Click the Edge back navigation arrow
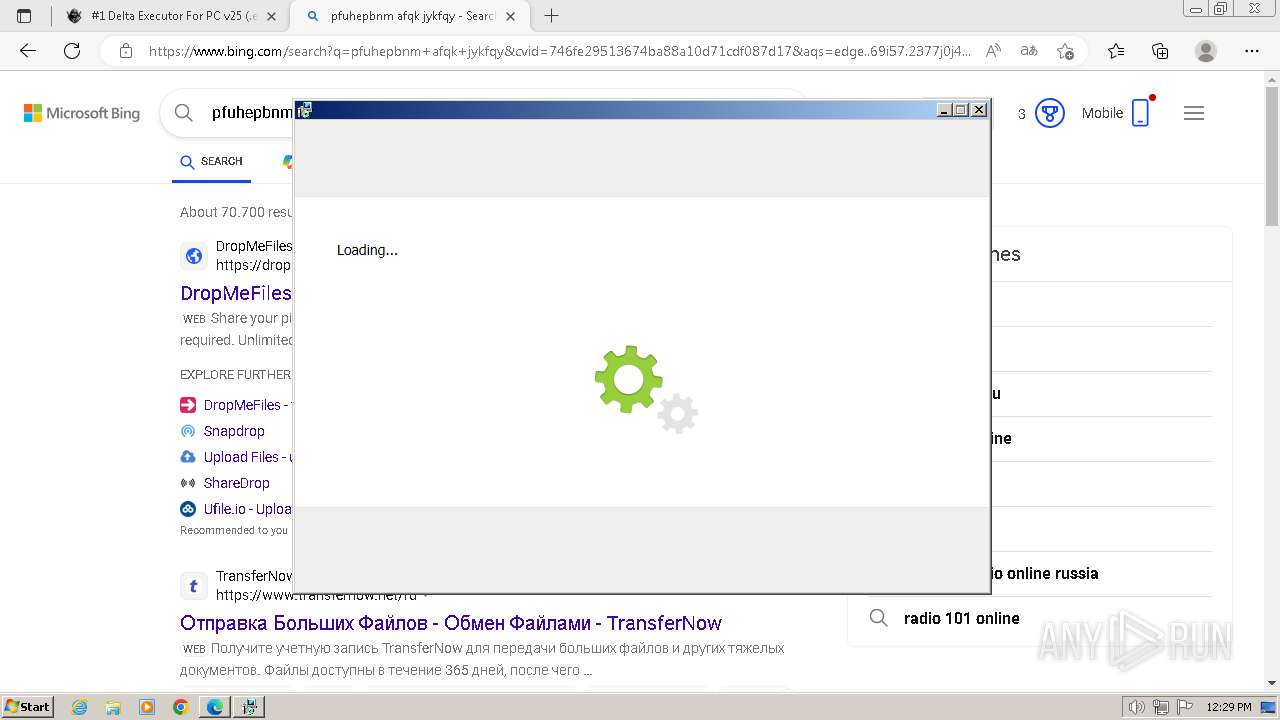This screenshot has width=1280, height=720. [x=28, y=51]
